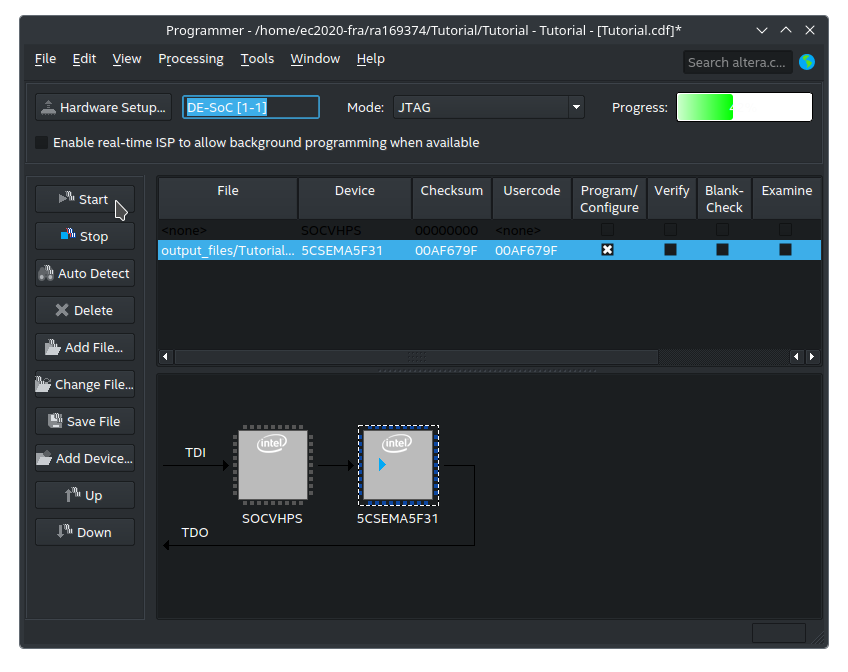Select the SOCVHPS device cell in table

click(x=355, y=230)
